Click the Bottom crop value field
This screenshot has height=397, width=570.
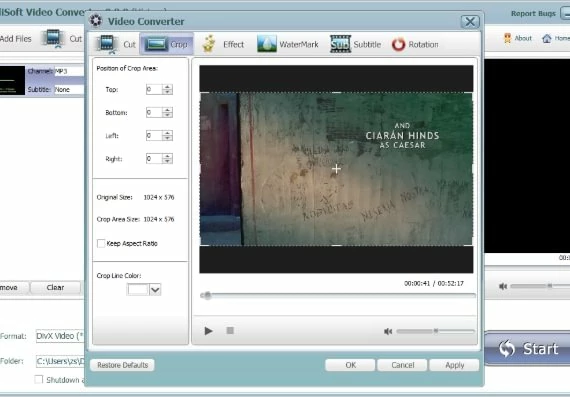pos(154,112)
